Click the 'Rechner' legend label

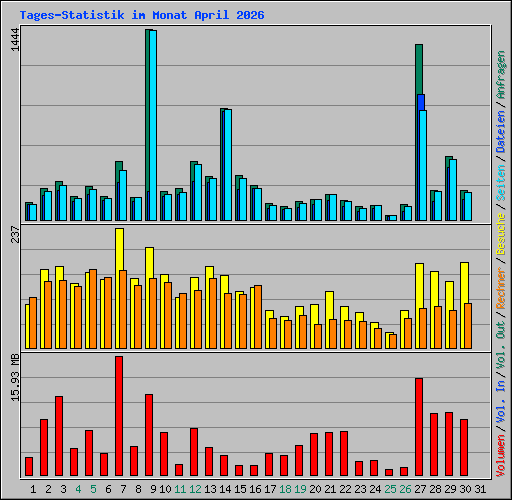coord(501,288)
